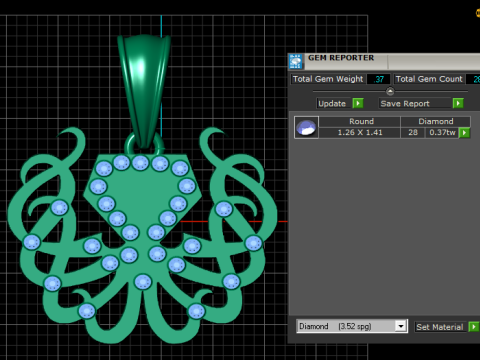Click the Total Gem Weight label
Image resolution: width=480 pixels, height=360 pixels.
click(x=328, y=79)
